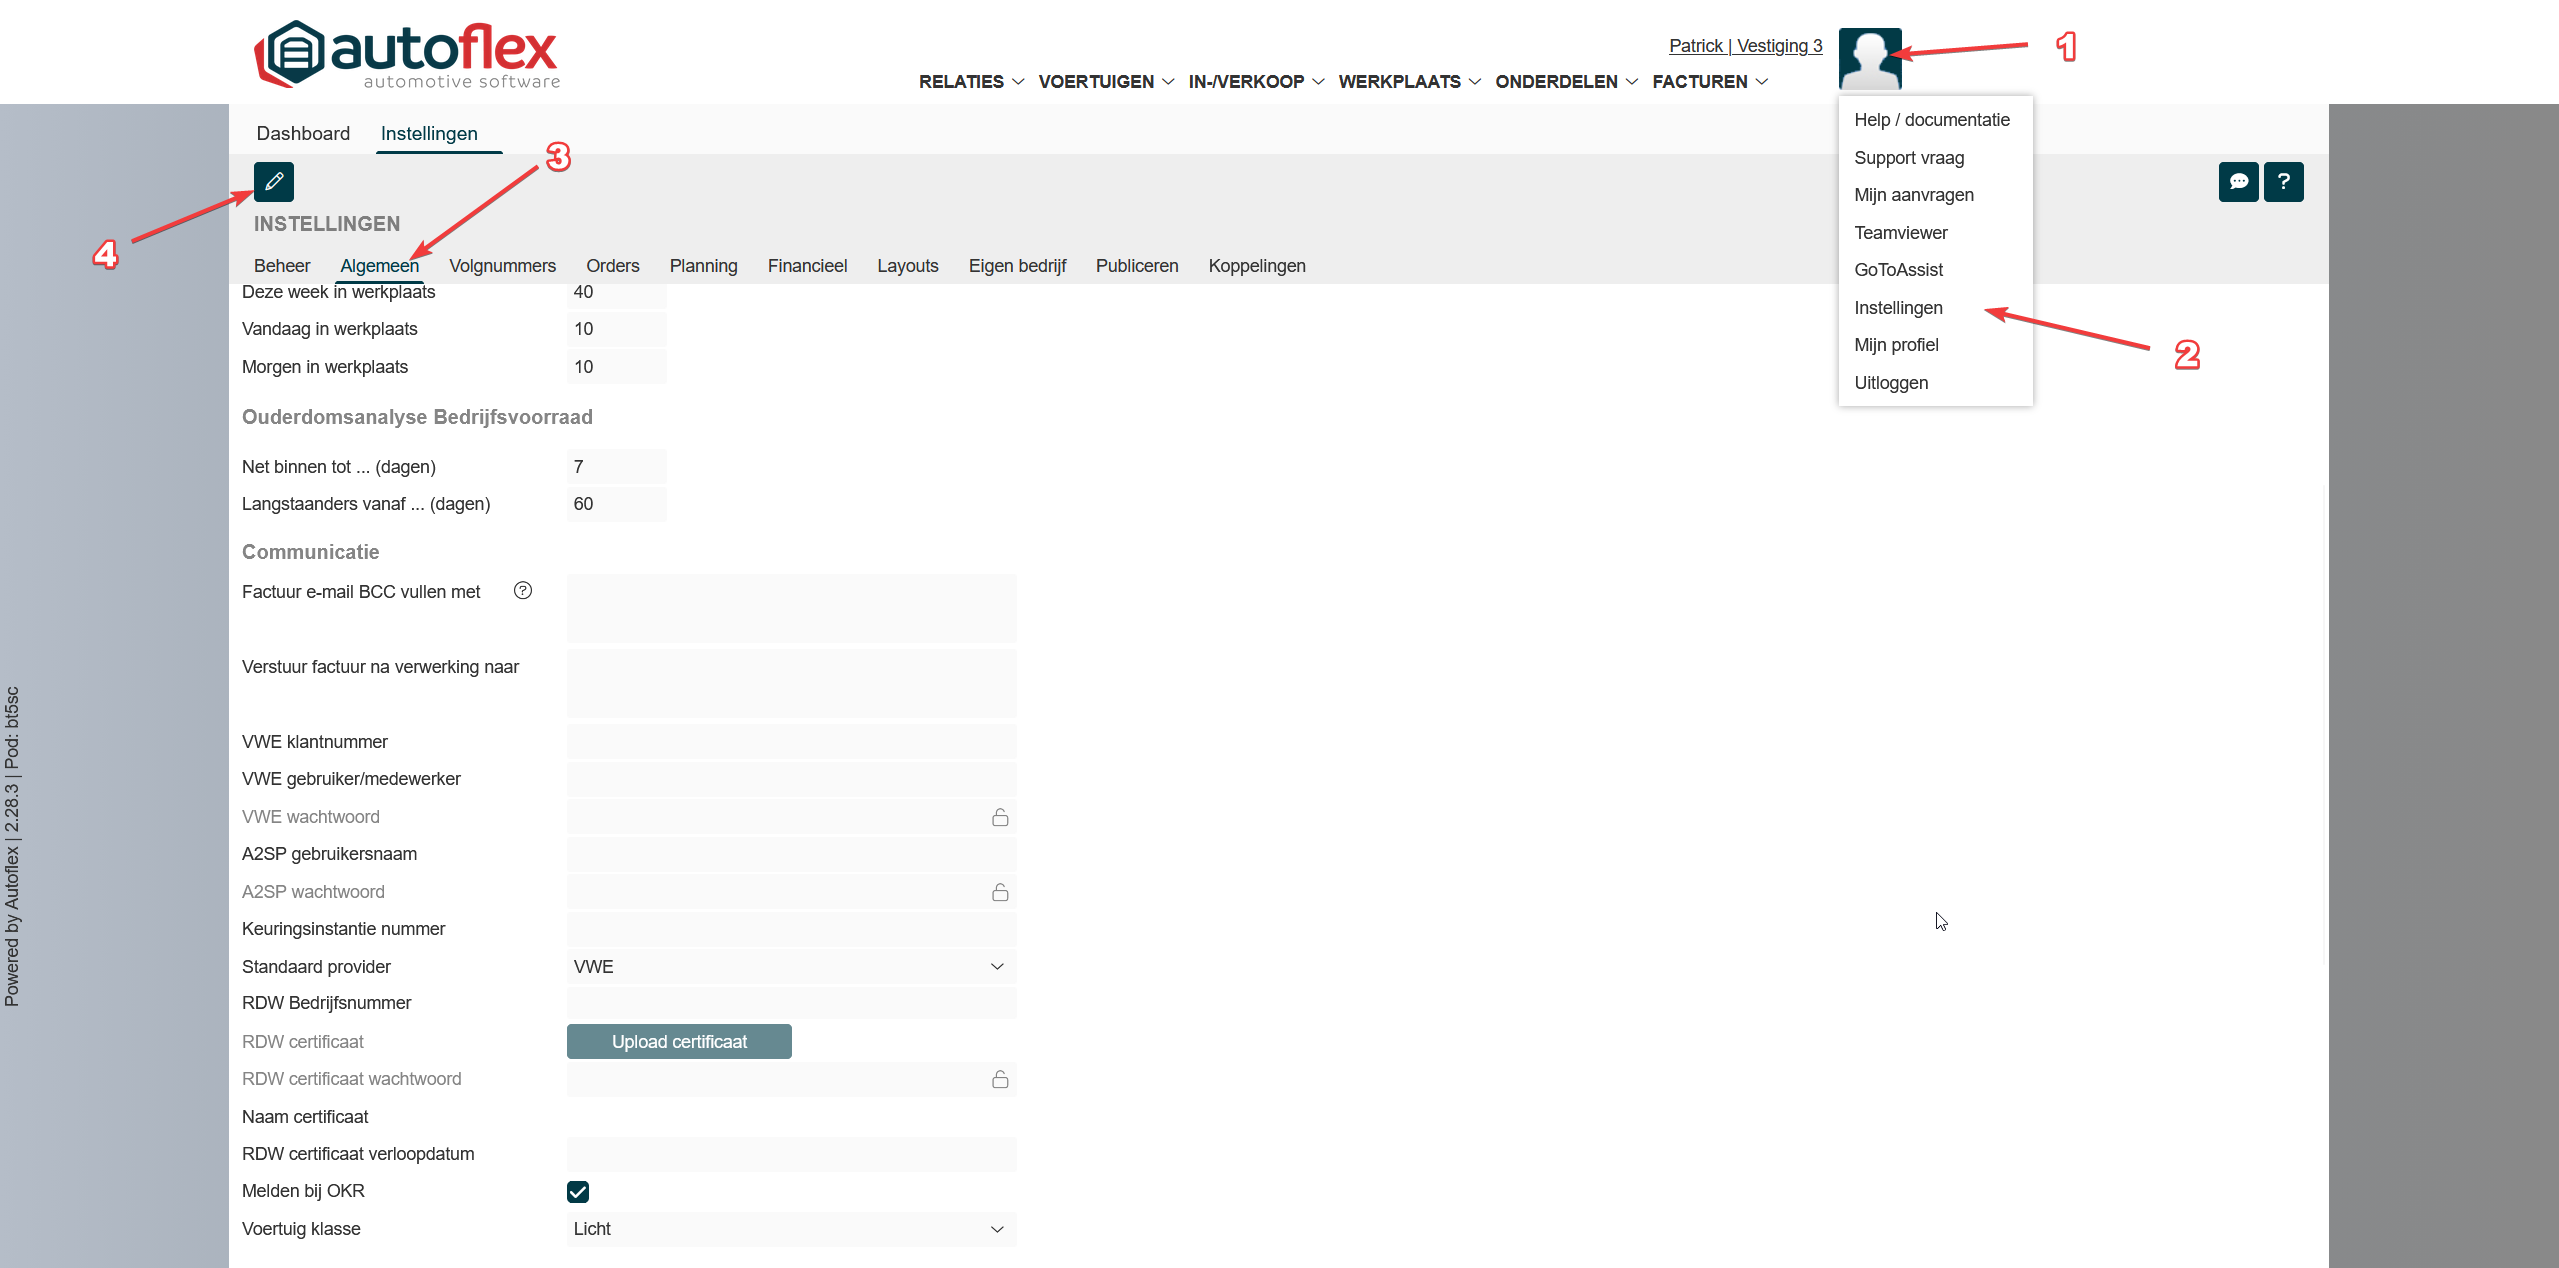
Task: Toggle the Melden bij OKR checkbox
Action: [x=578, y=1191]
